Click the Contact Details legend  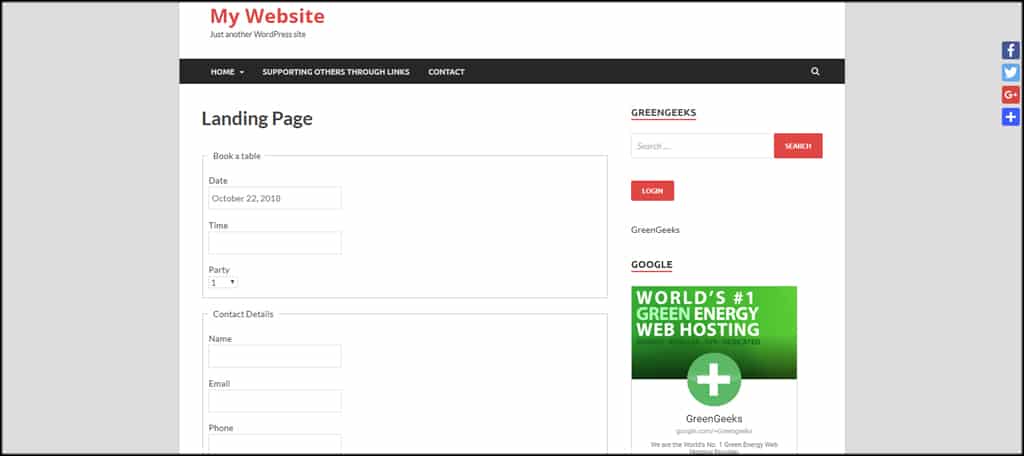pos(243,314)
